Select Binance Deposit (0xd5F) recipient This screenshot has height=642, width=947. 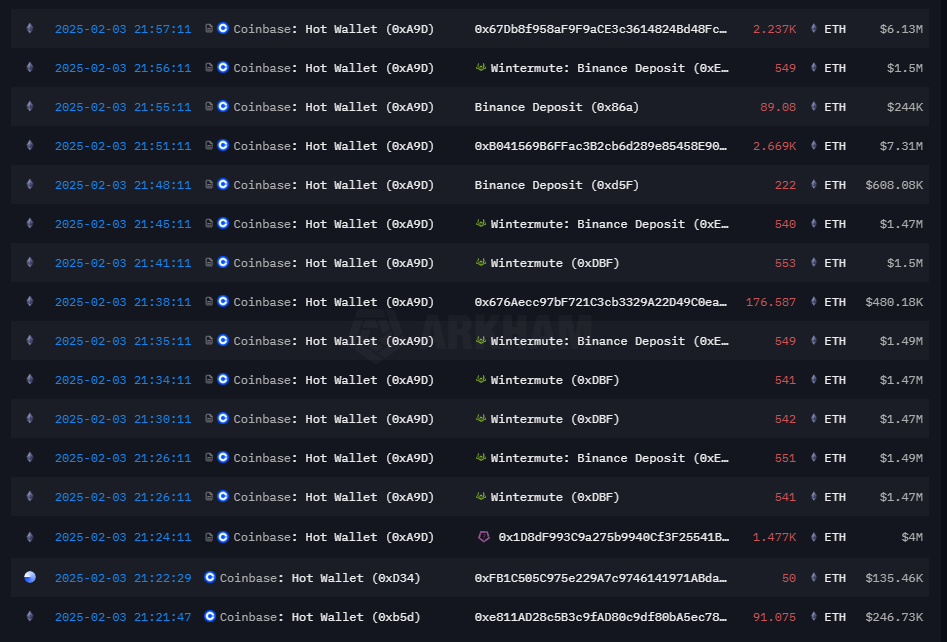click(x=557, y=185)
